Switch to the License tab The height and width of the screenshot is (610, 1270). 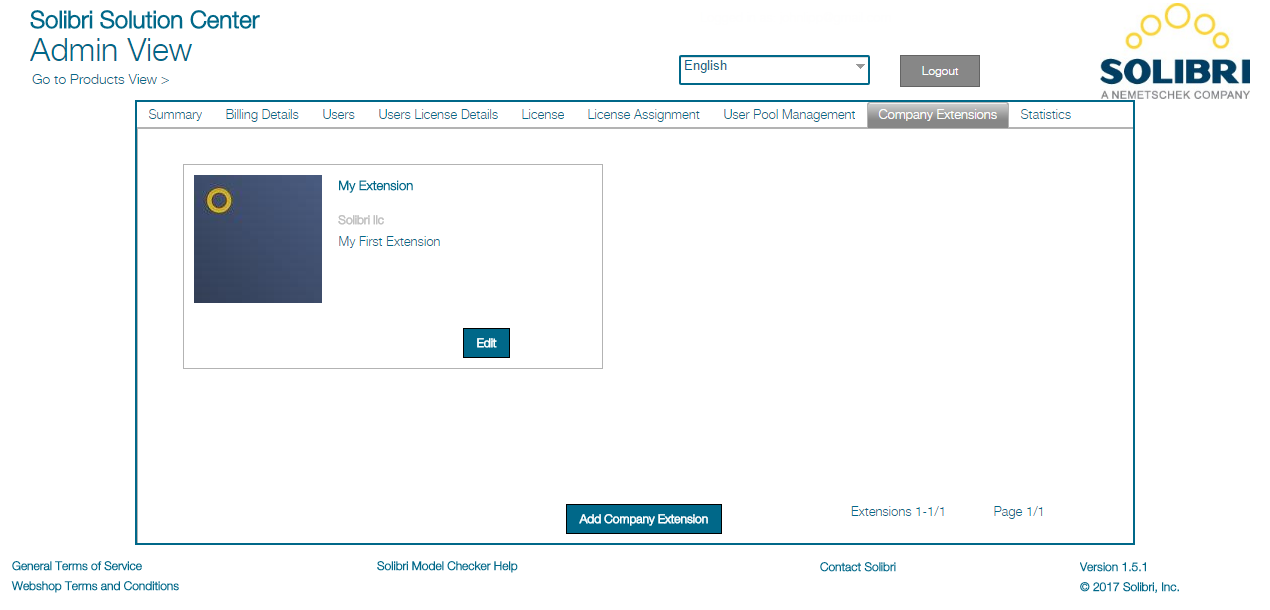click(x=542, y=114)
